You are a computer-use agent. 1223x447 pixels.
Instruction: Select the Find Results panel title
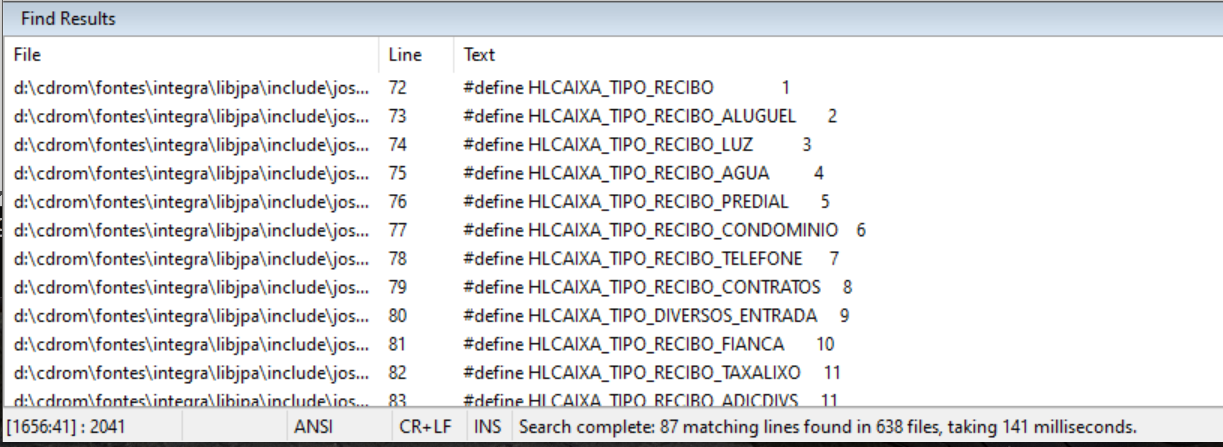(x=68, y=19)
